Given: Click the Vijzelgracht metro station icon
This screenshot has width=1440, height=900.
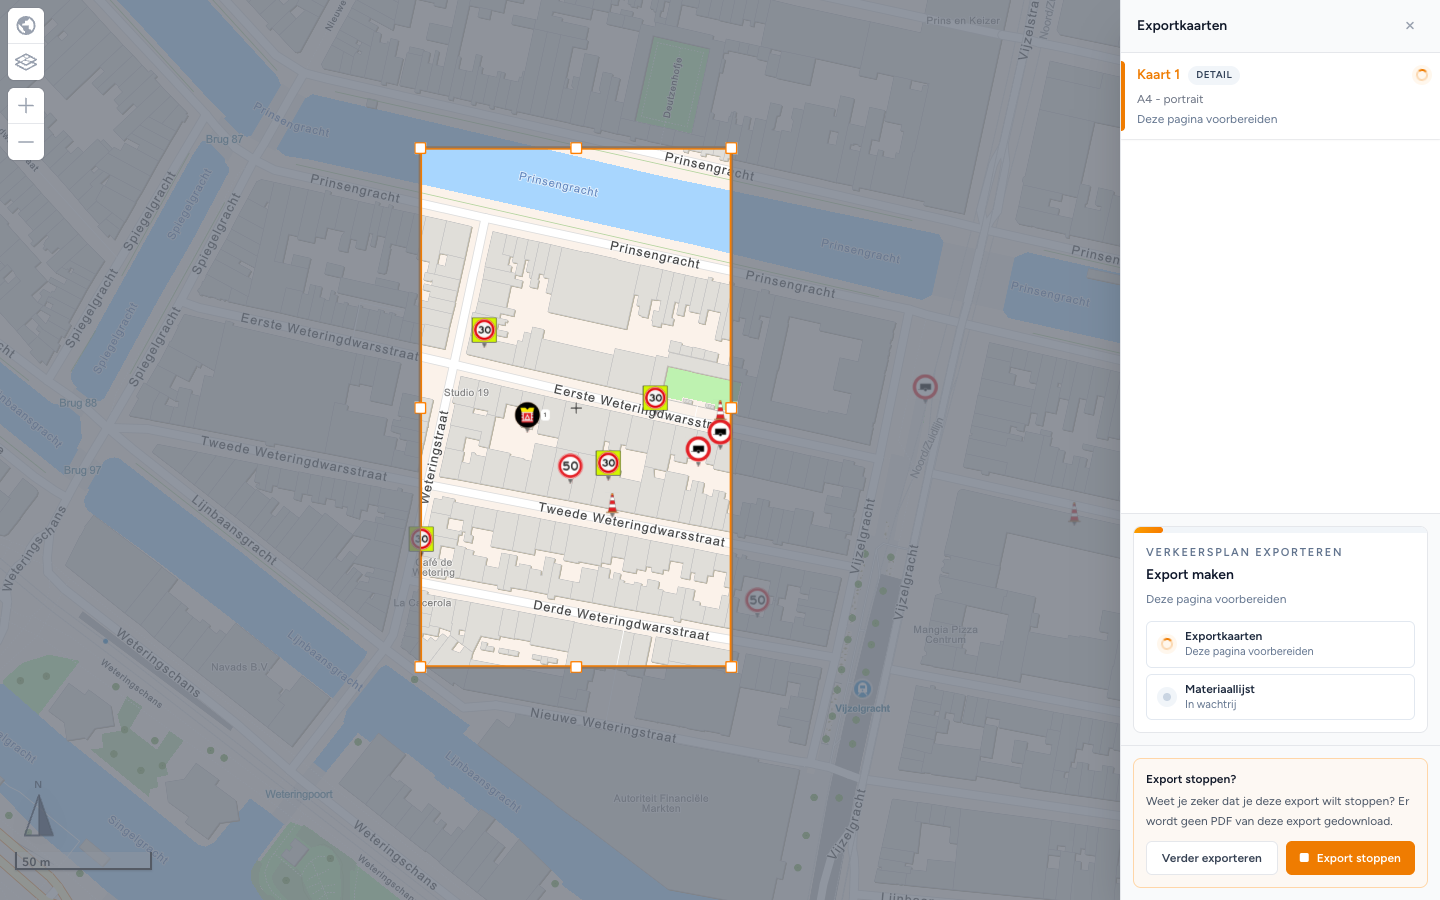Looking at the screenshot, I should (862, 689).
